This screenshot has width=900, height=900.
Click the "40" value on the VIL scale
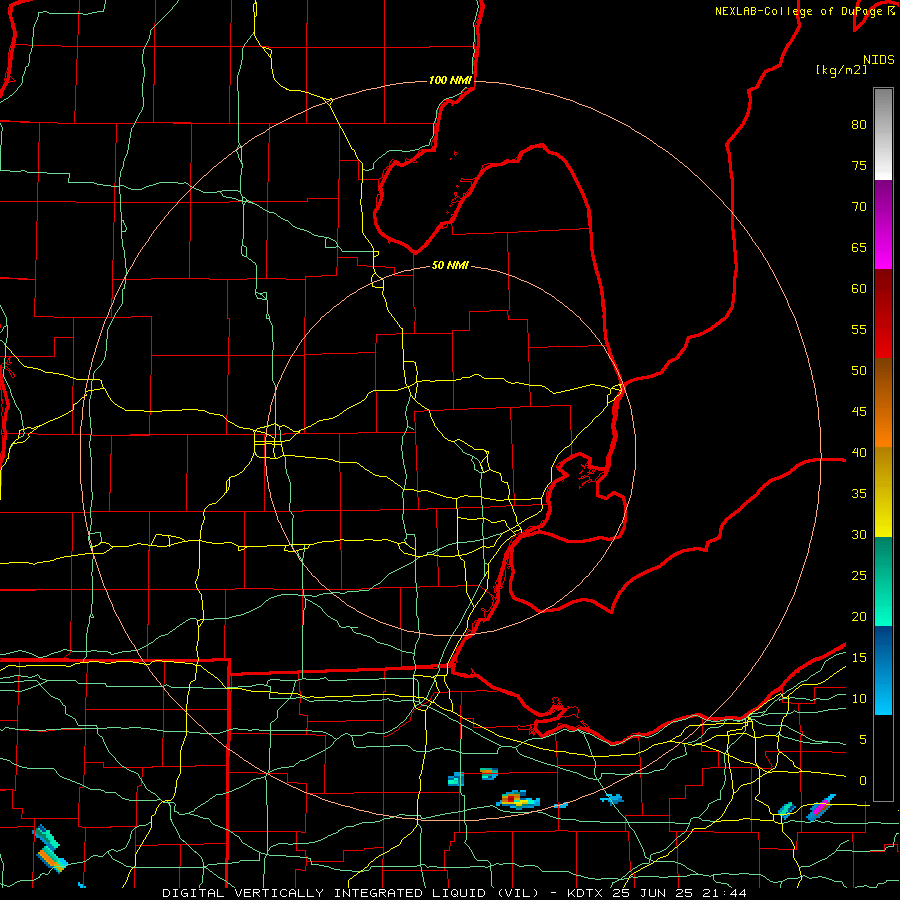click(x=859, y=453)
